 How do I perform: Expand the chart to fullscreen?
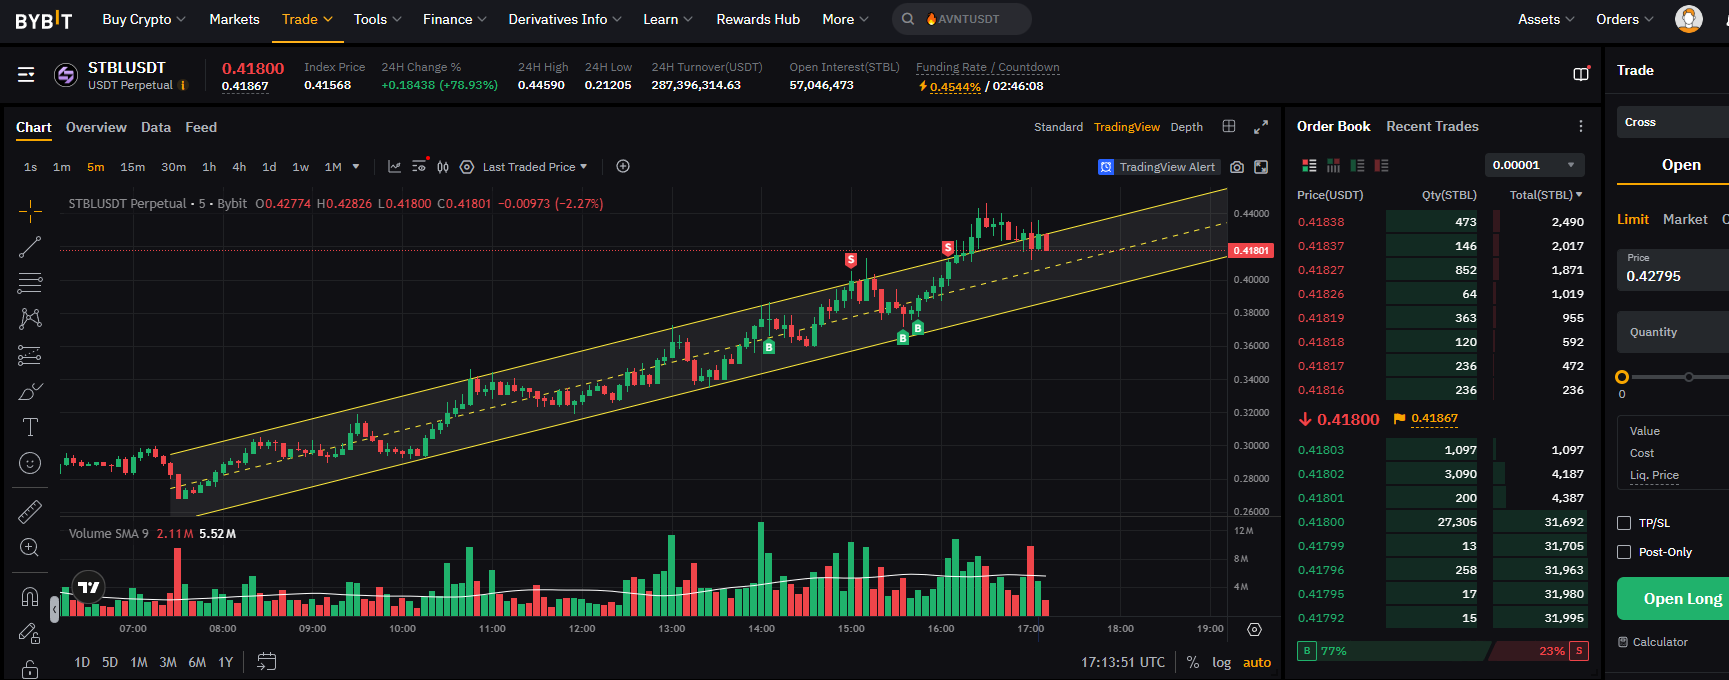click(x=1261, y=127)
